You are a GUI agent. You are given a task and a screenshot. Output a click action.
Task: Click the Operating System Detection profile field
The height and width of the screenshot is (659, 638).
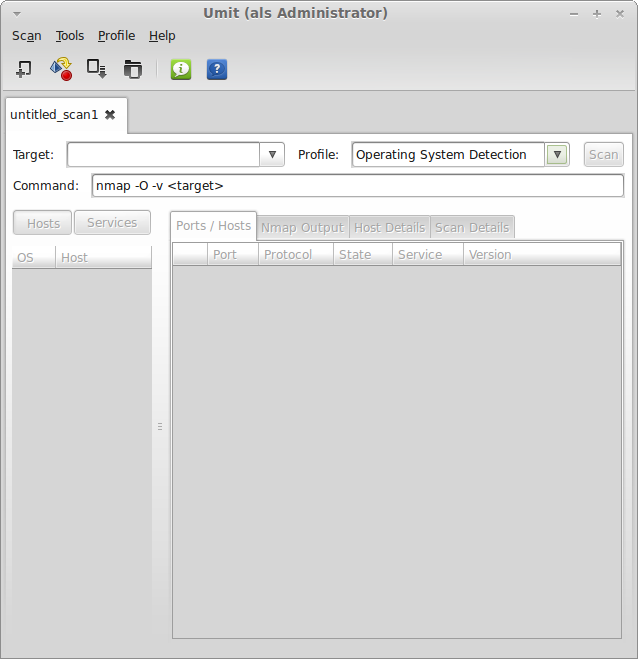point(448,155)
